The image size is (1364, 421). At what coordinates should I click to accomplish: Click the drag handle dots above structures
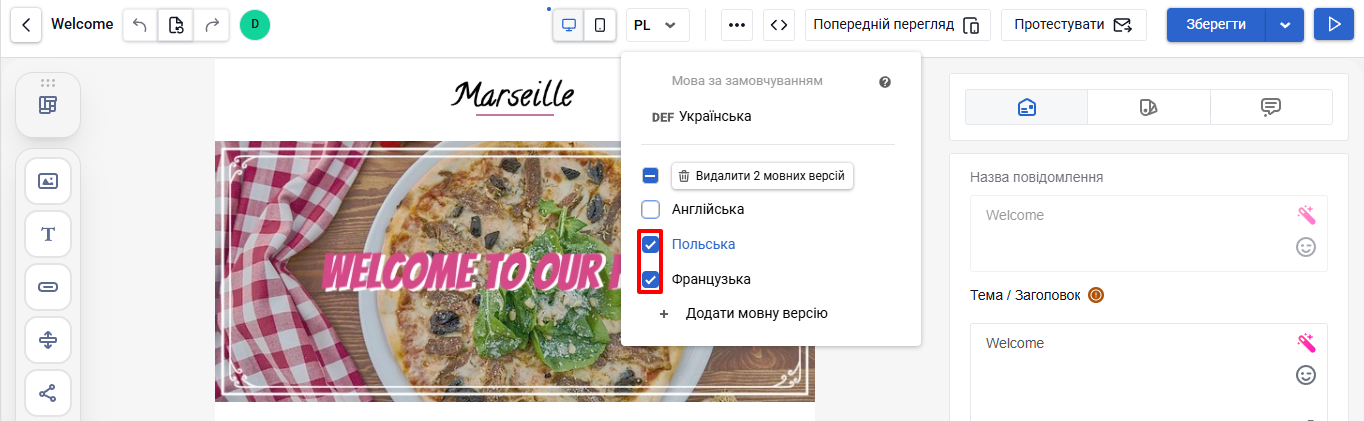48,83
